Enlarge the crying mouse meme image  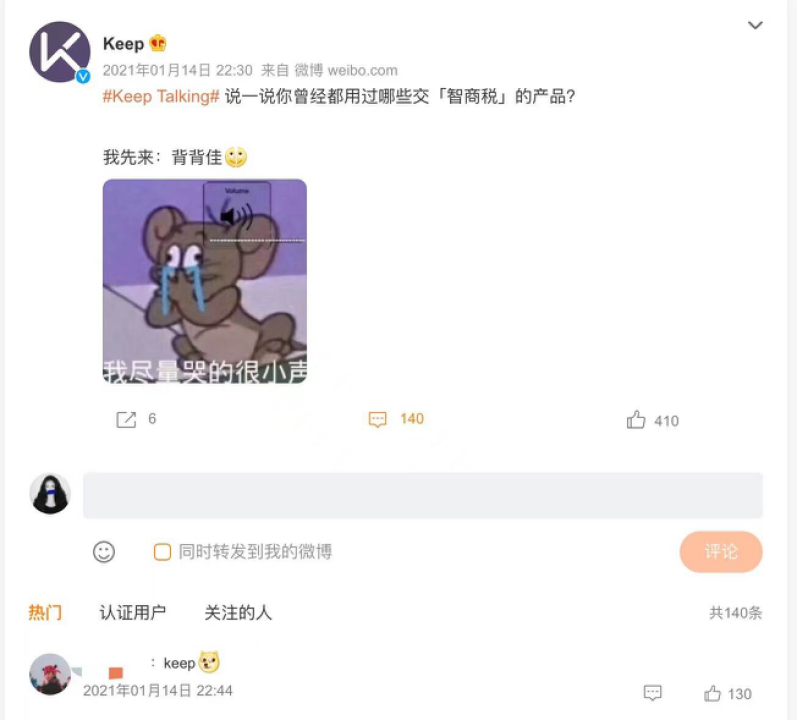tap(205, 281)
